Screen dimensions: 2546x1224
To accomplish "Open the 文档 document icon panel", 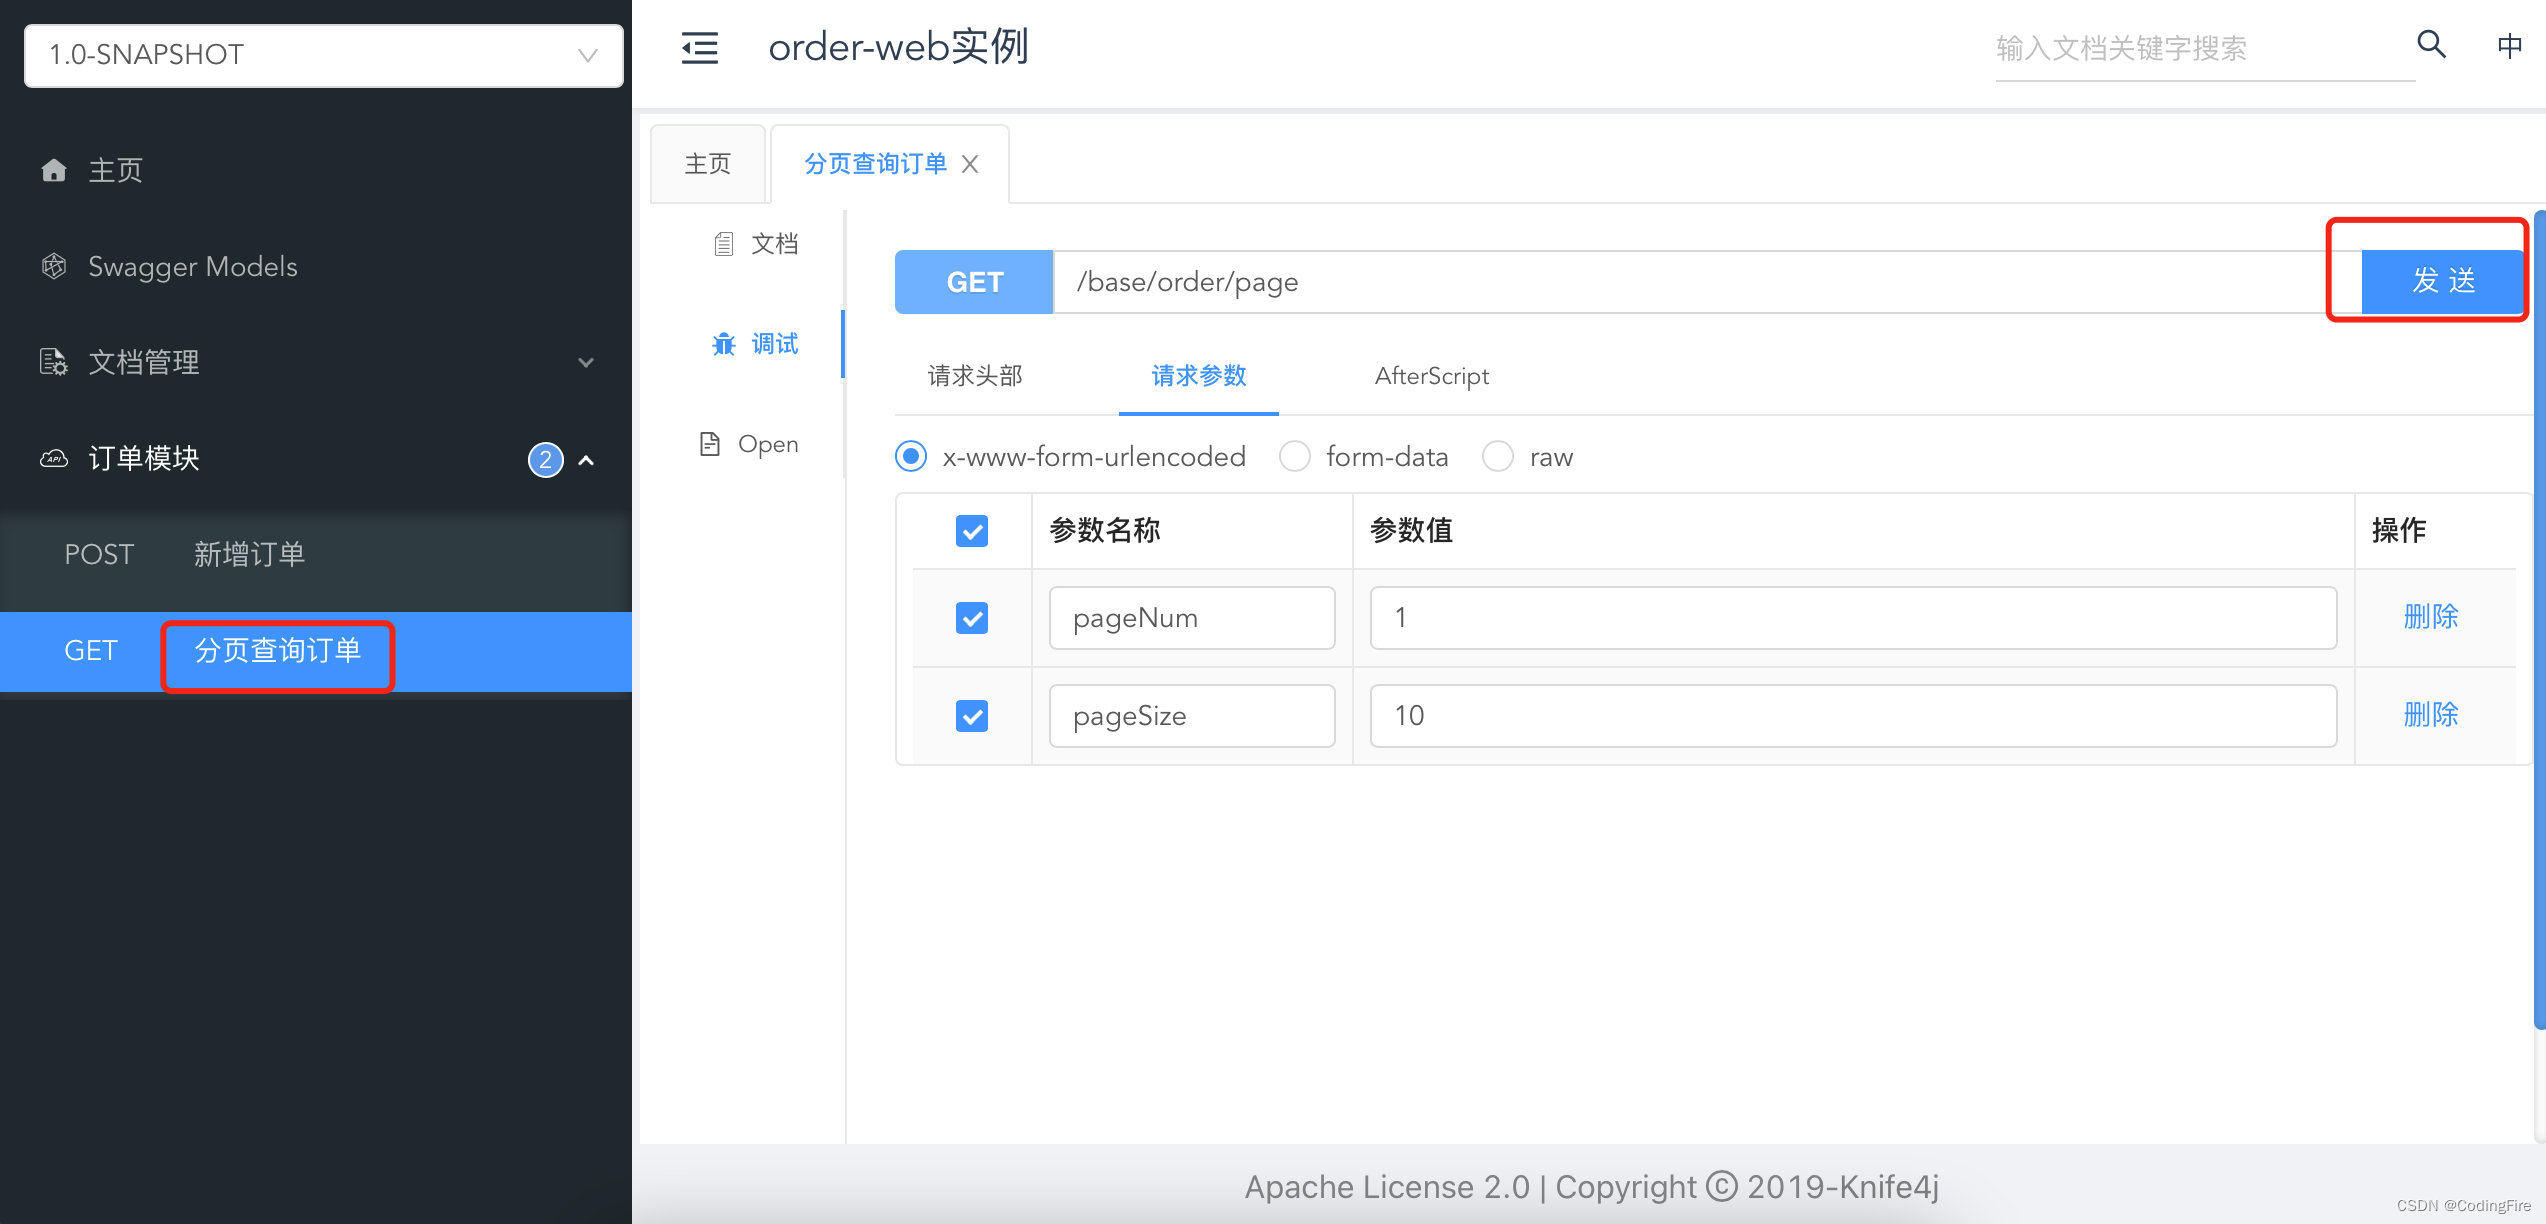I will (x=724, y=244).
